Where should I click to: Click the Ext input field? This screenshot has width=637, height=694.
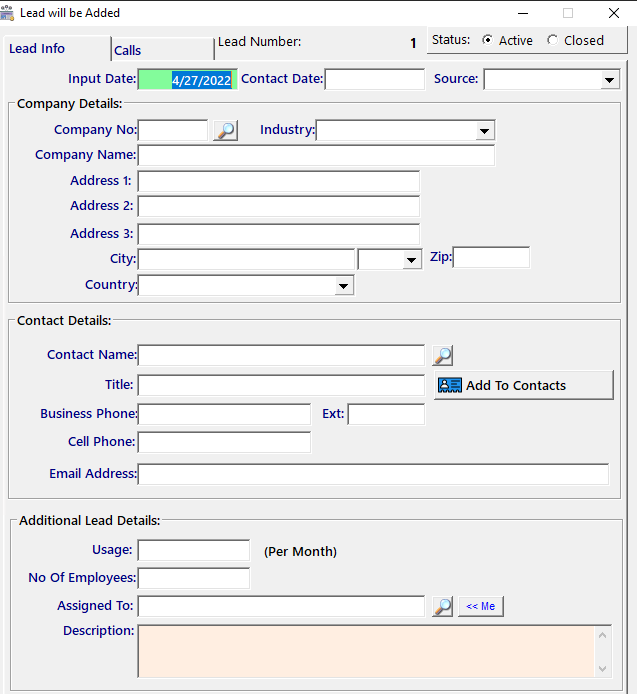coord(386,414)
